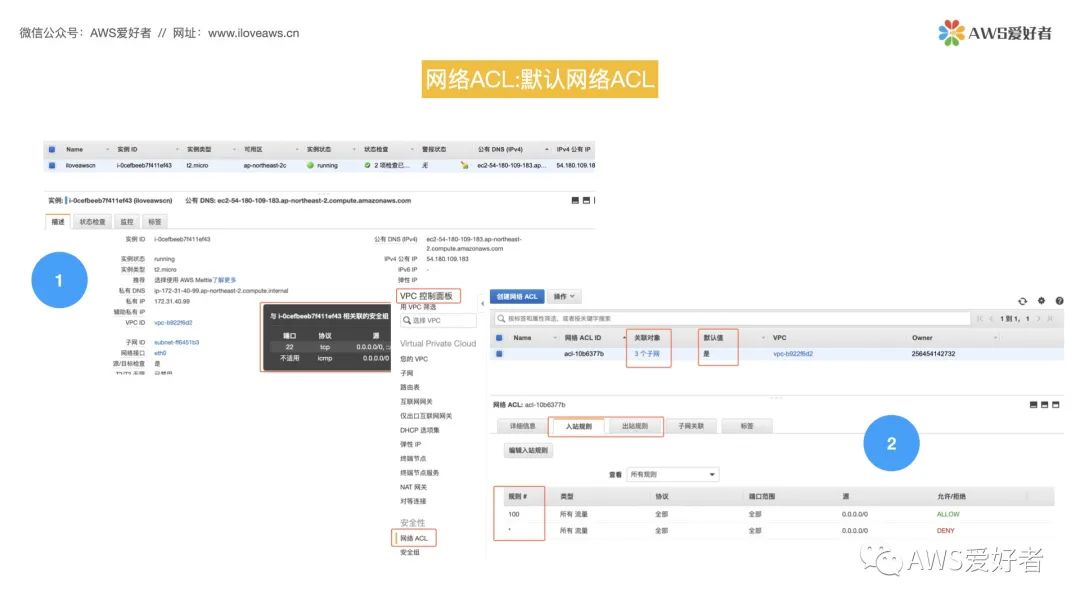Open DHCP 选项集 in sidebar
1080x608 pixels.
[x=419, y=430]
